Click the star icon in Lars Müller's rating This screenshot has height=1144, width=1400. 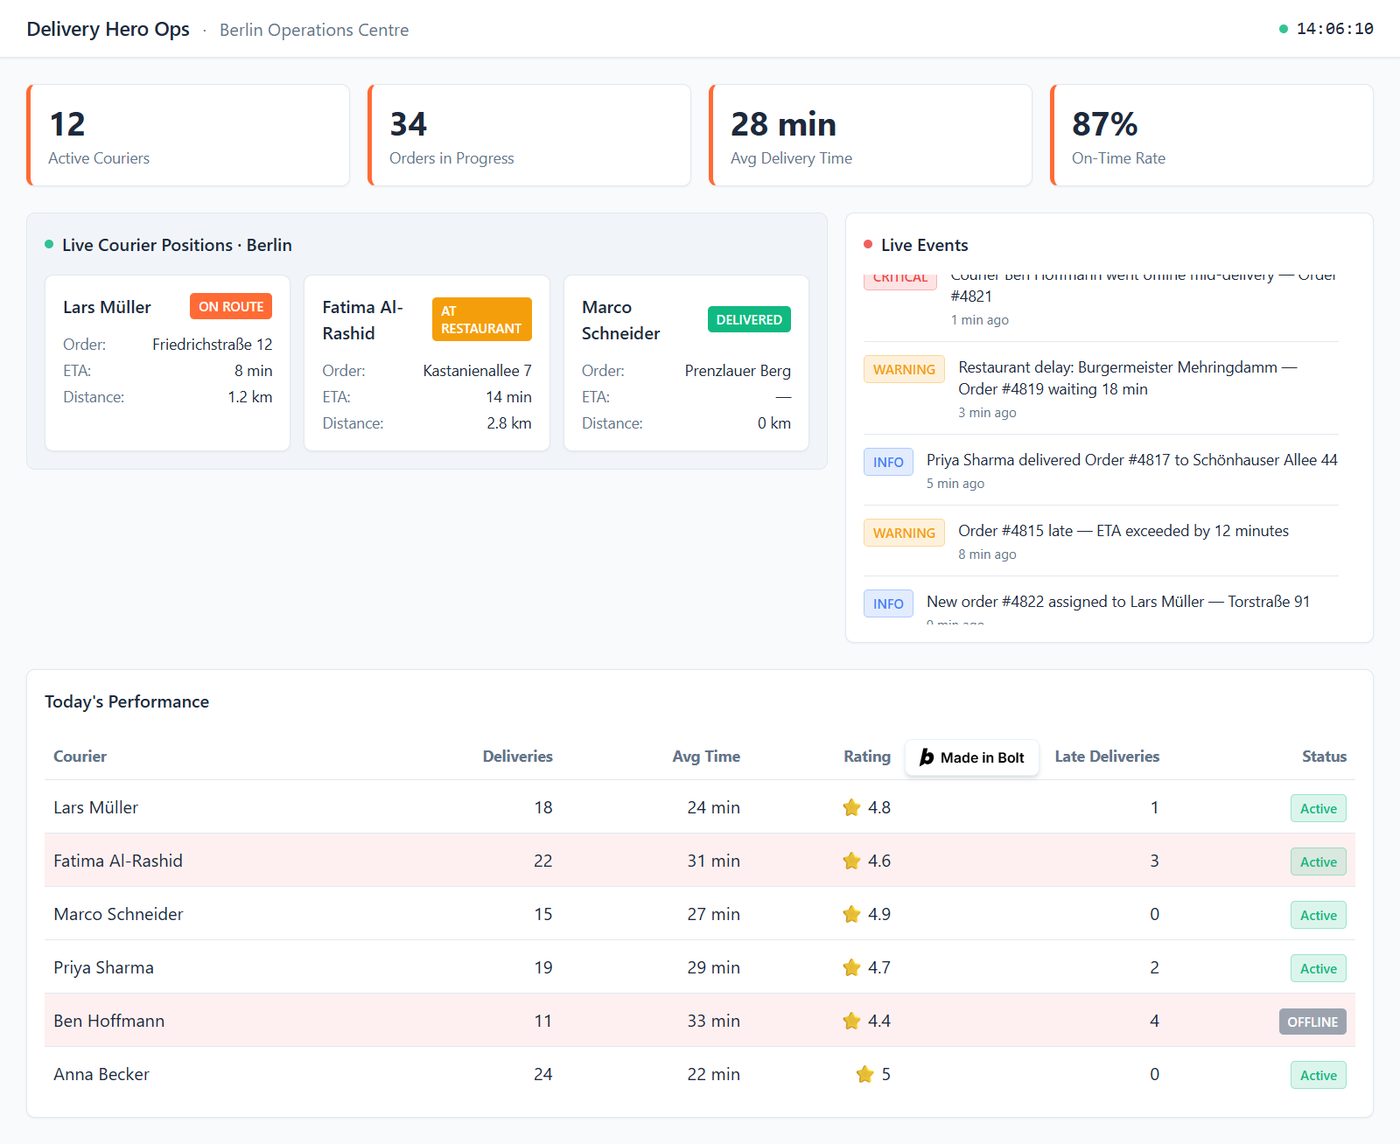click(x=851, y=807)
